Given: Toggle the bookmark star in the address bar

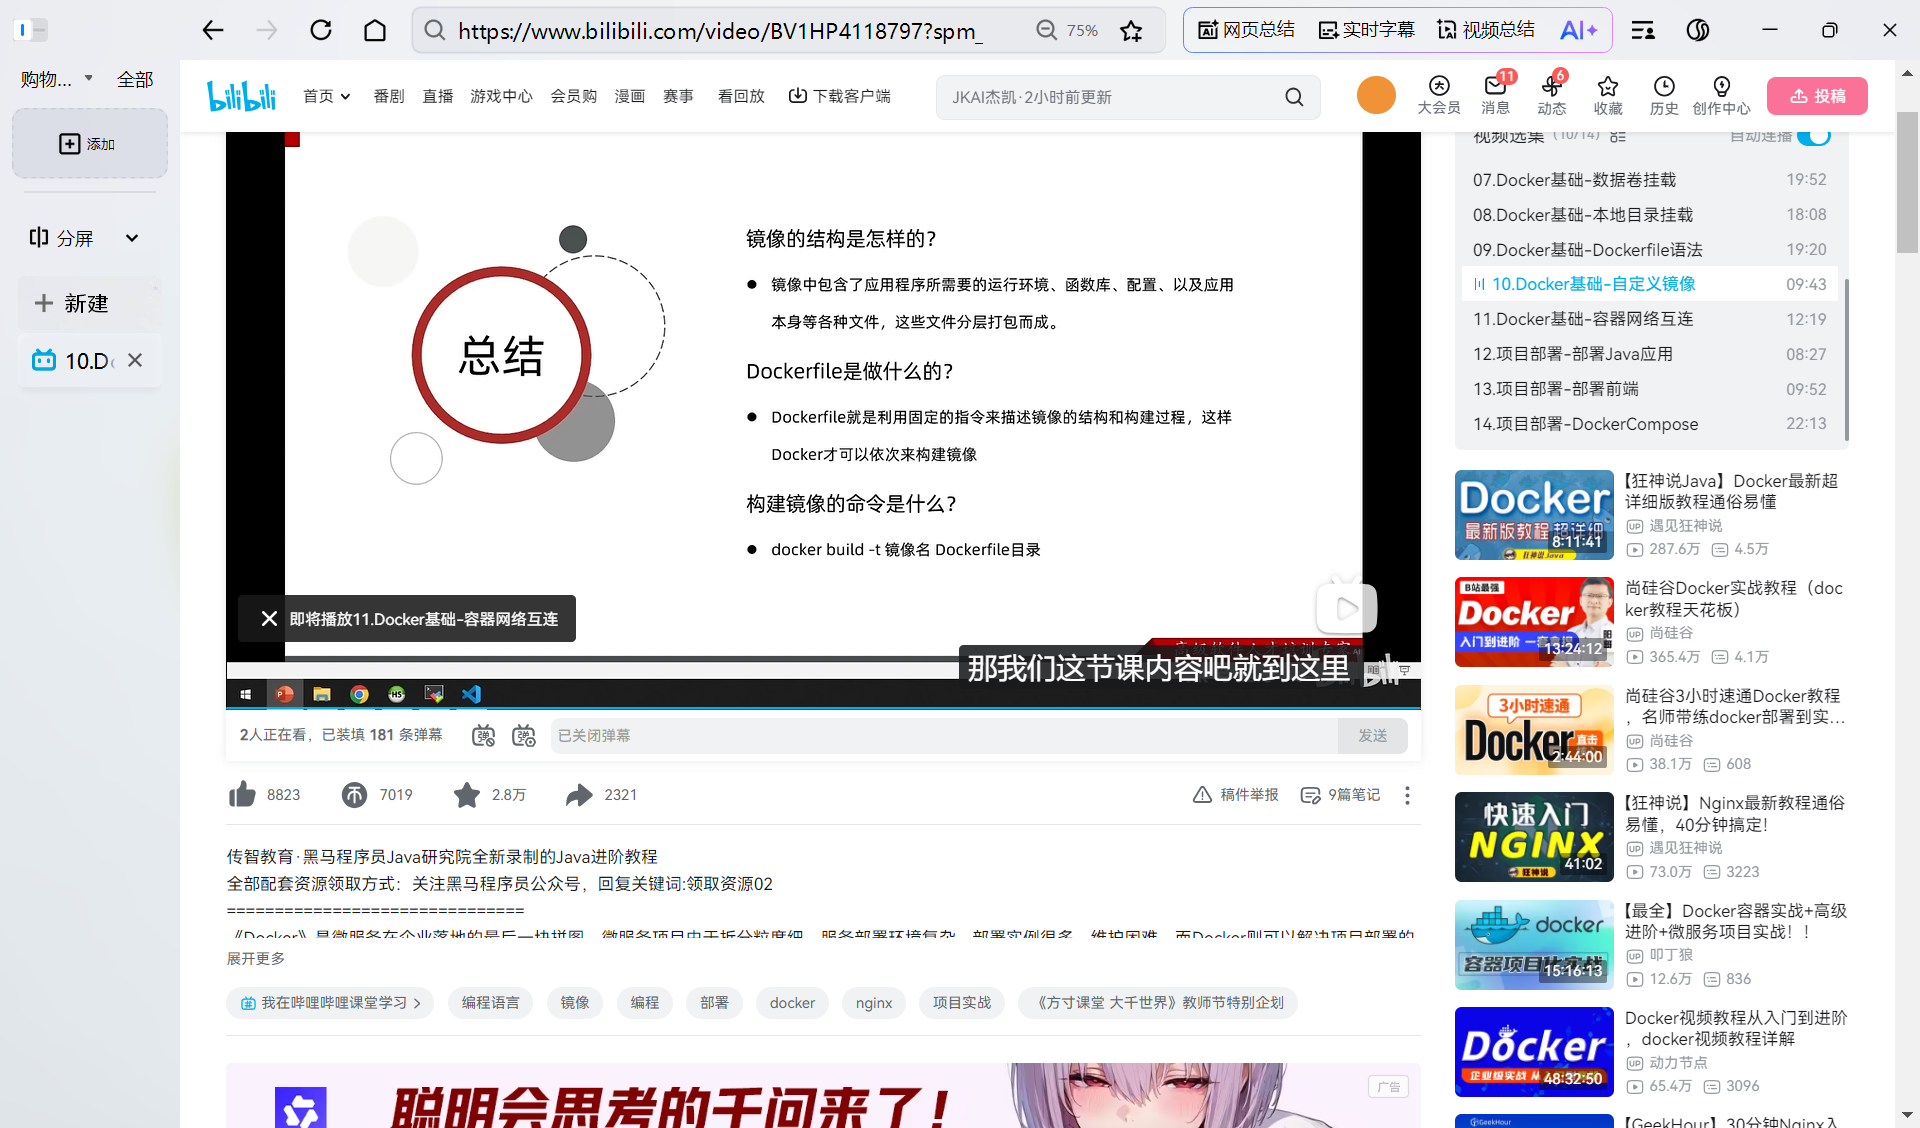Looking at the screenshot, I should pyautogui.click(x=1131, y=30).
